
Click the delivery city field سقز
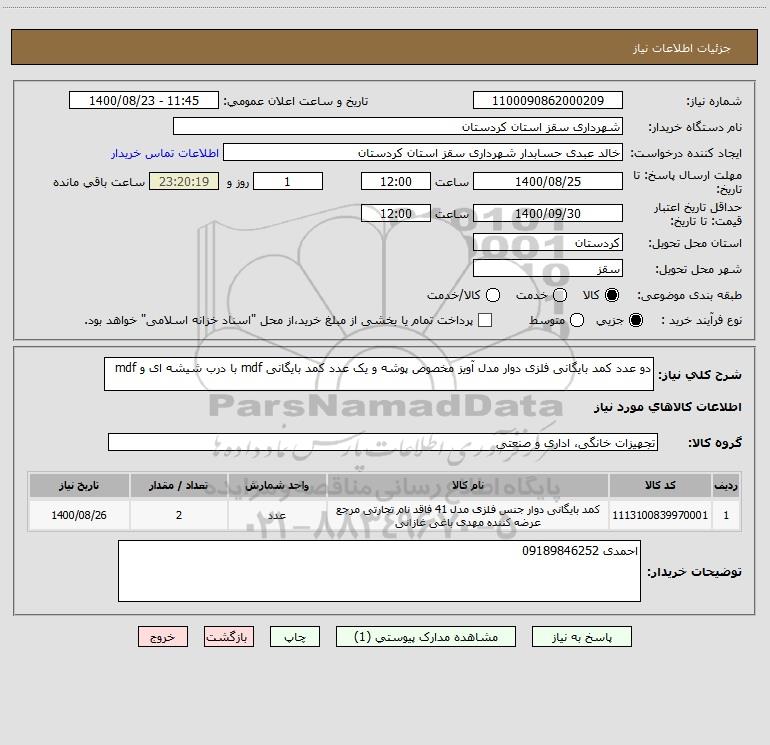(548, 268)
